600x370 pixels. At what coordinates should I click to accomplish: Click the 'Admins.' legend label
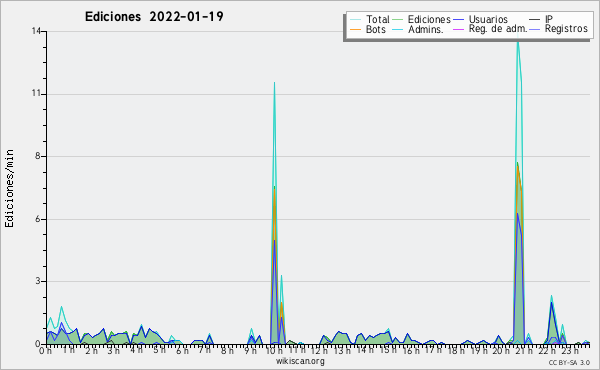pos(426,29)
